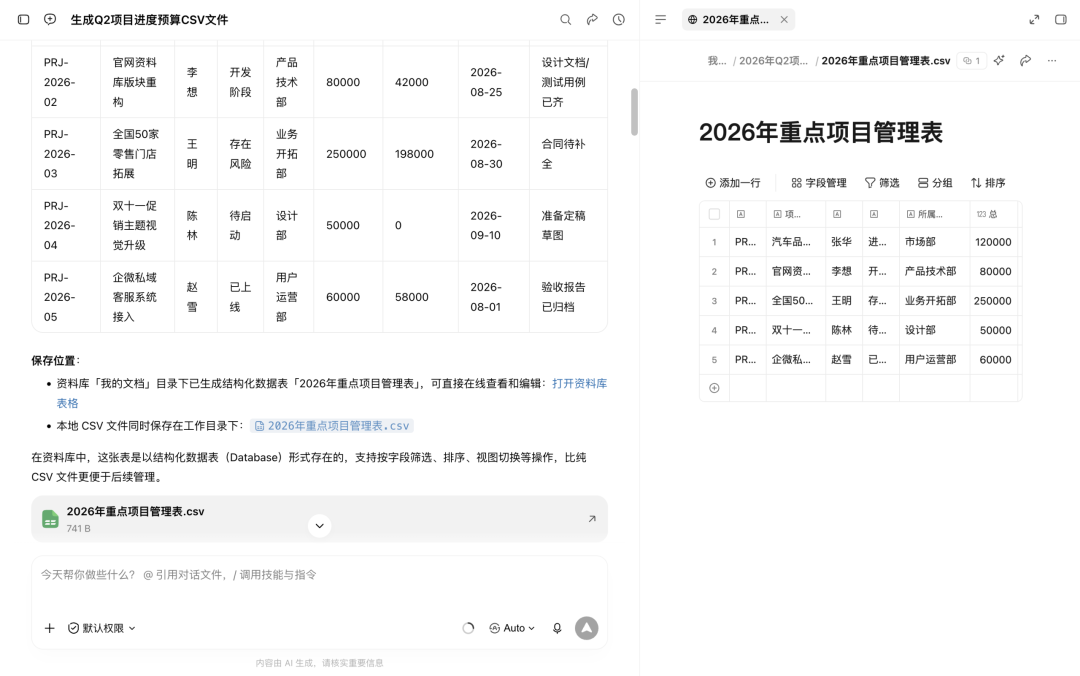Expand the document panel to fullscreen
Viewport: 1080px width, 676px height.
click(x=1035, y=19)
